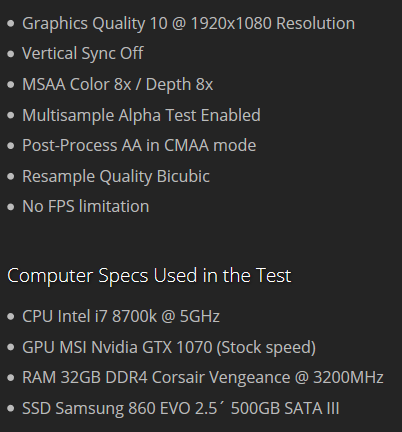Select the Vertical Sync Off text
The image size is (402, 432).
point(83,54)
